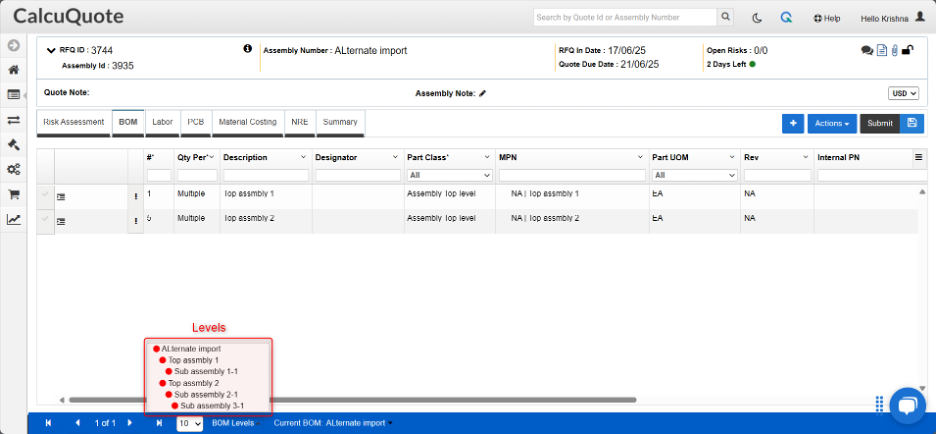Viewport: 936px width, 434px height.
Task: Click the info icon next to RFQ ID
Action: point(248,49)
